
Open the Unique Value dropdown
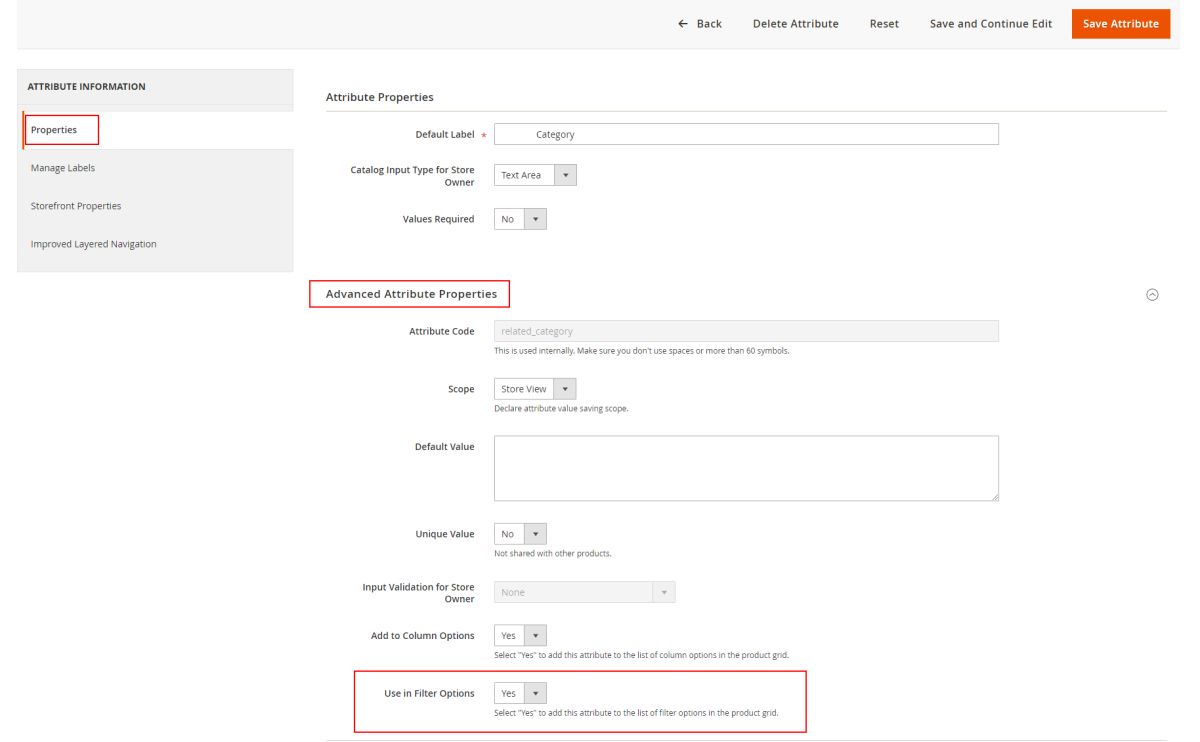520,534
